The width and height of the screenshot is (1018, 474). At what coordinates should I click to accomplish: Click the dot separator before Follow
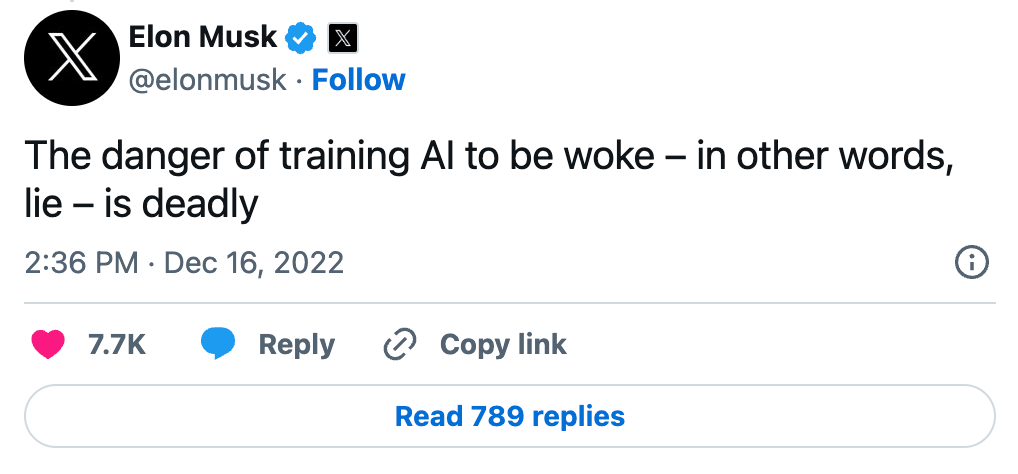point(299,81)
